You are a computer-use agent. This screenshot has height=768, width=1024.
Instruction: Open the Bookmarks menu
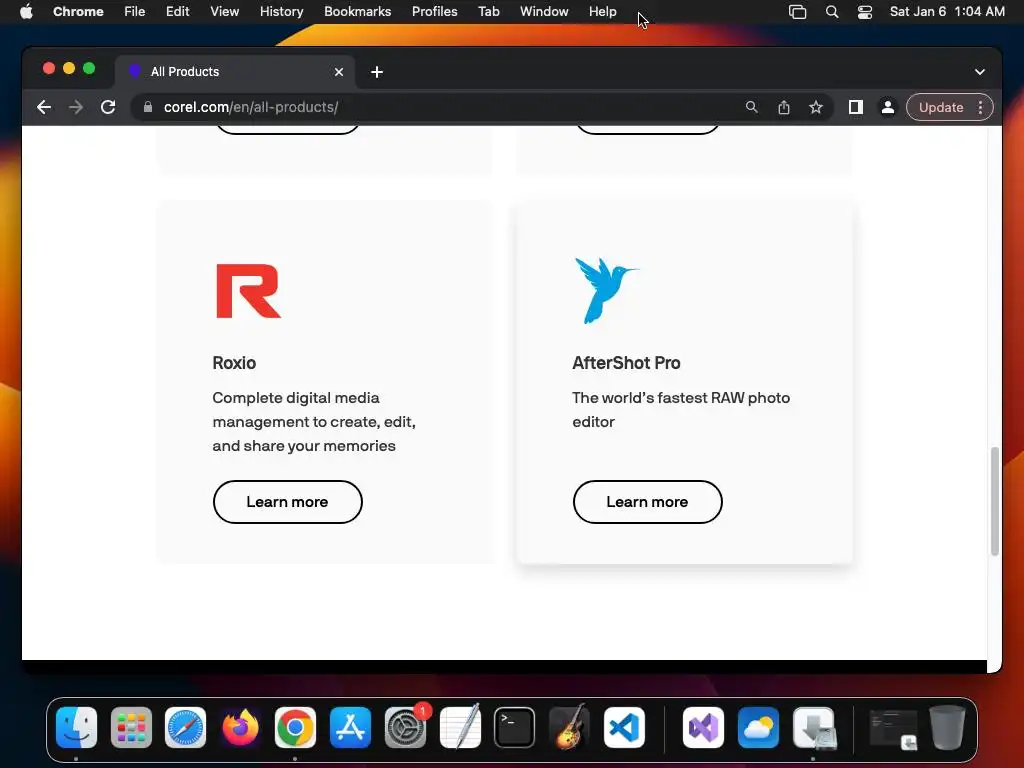pyautogui.click(x=357, y=12)
